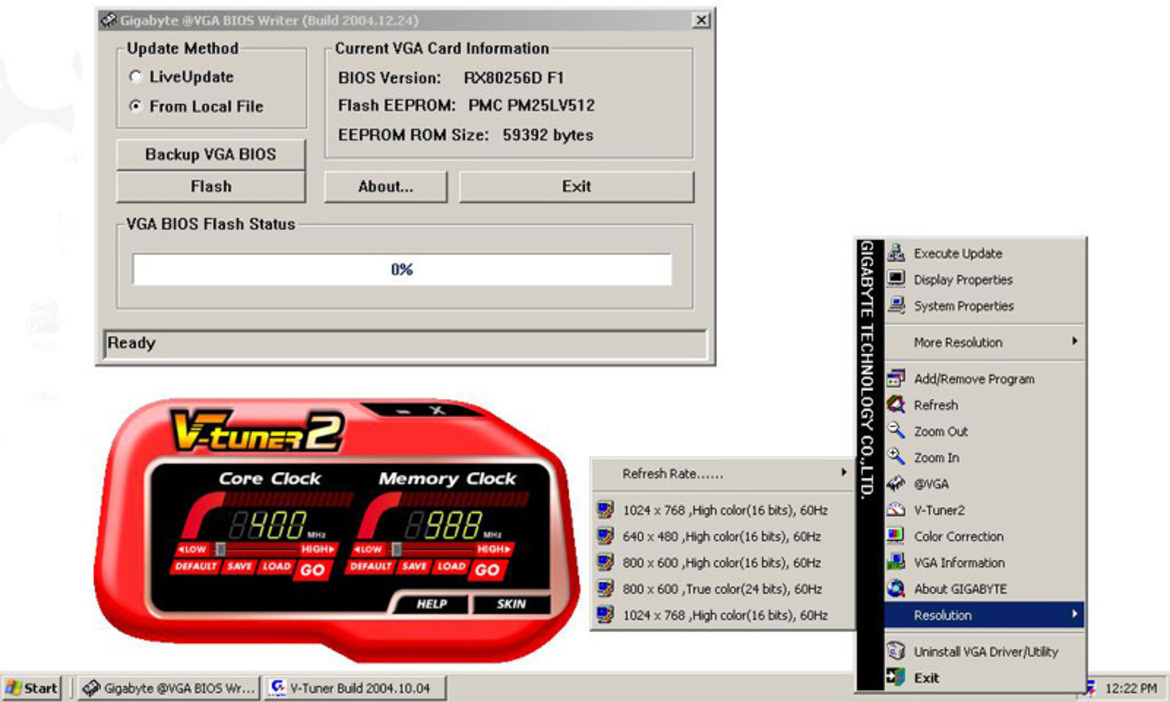Choose the last 1024 x 768 High color entry
Viewport: 1170px width, 702px height.
click(723, 615)
